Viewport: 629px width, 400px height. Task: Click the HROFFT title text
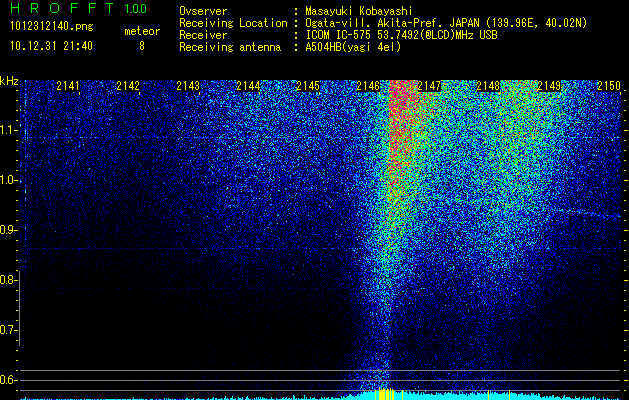pyautogui.click(x=62, y=8)
